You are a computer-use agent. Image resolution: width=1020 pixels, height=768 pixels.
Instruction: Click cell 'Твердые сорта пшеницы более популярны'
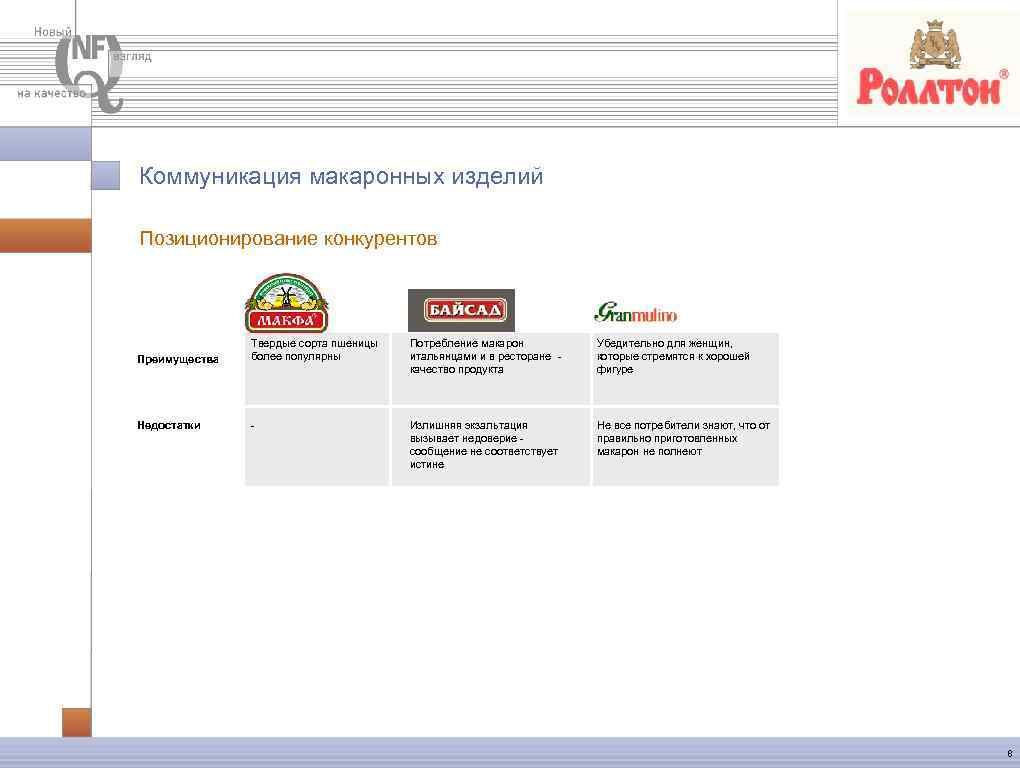(317, 369)
